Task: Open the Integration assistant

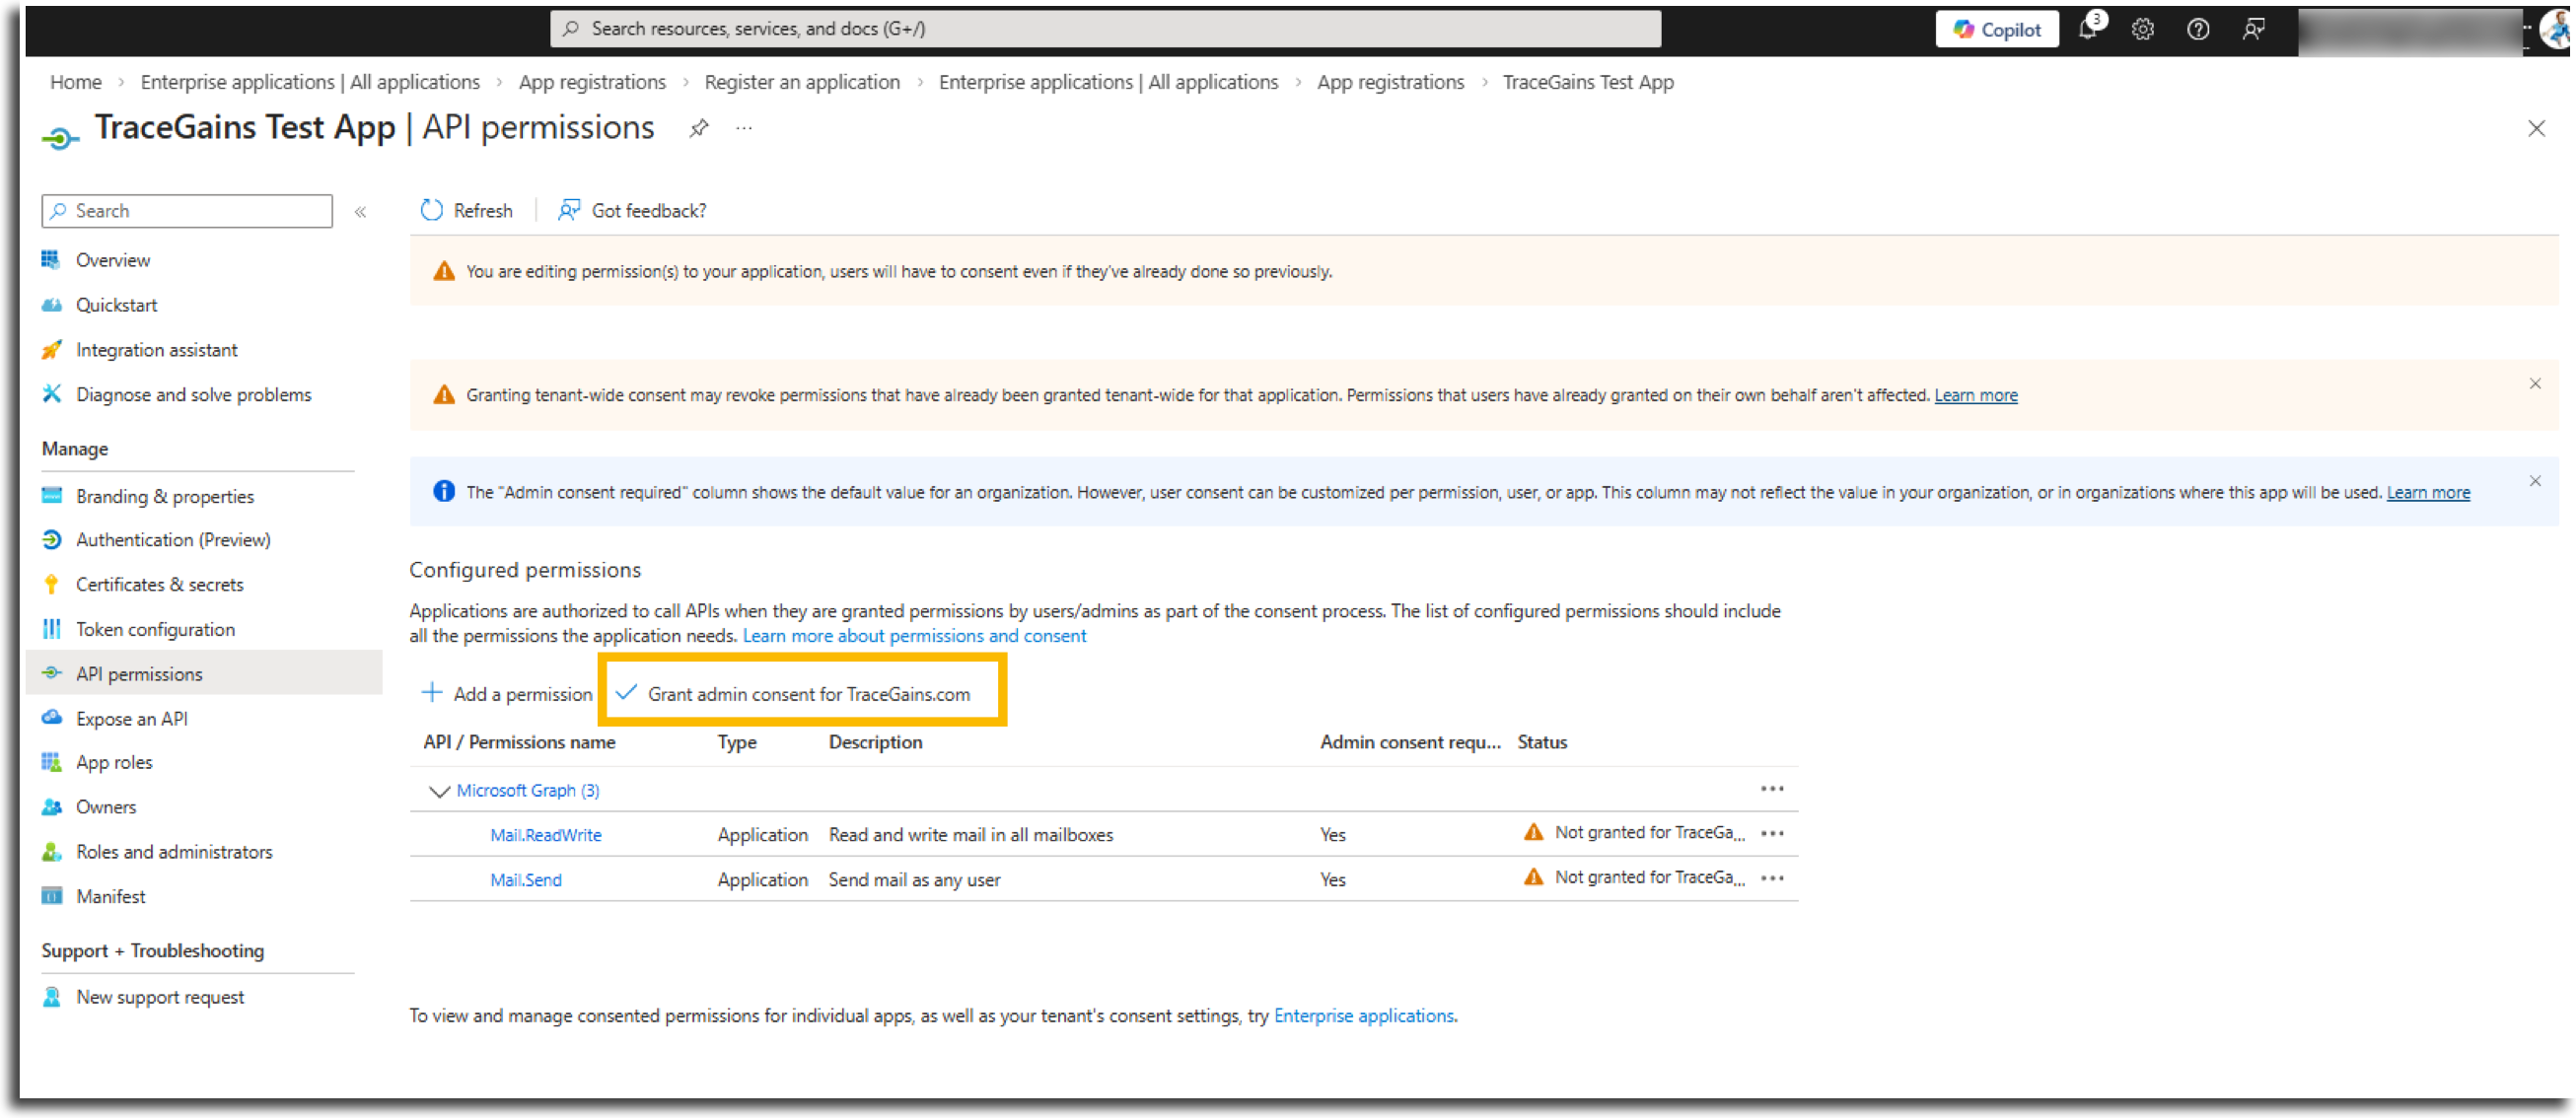Action: (x=156, y=350)
